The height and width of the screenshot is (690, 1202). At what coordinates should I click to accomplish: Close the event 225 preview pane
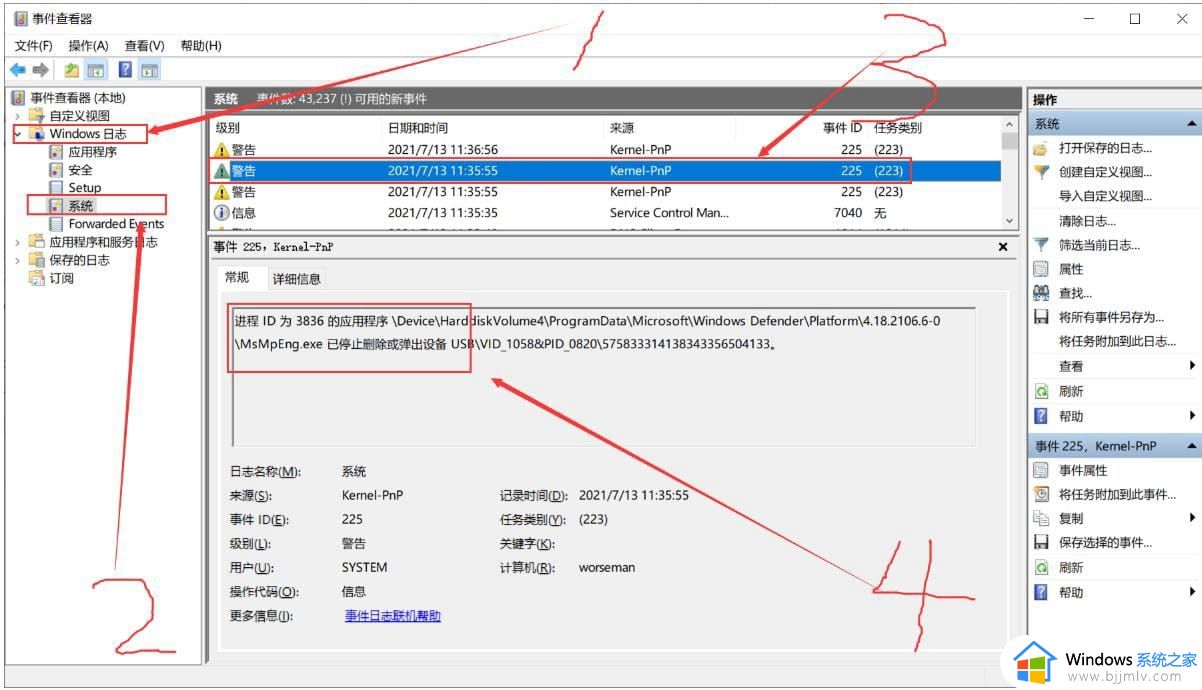click(1003, 246)
